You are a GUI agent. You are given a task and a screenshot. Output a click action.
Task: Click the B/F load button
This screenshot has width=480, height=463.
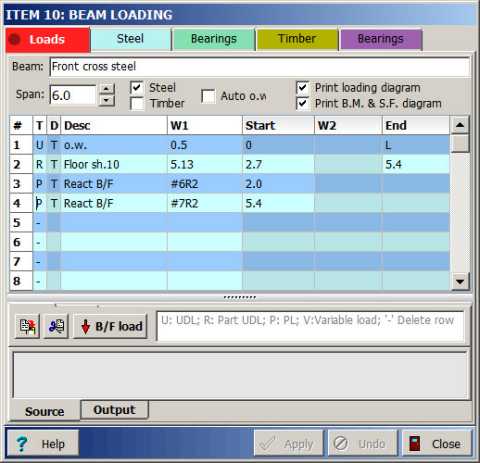click(x=110, y=326)
